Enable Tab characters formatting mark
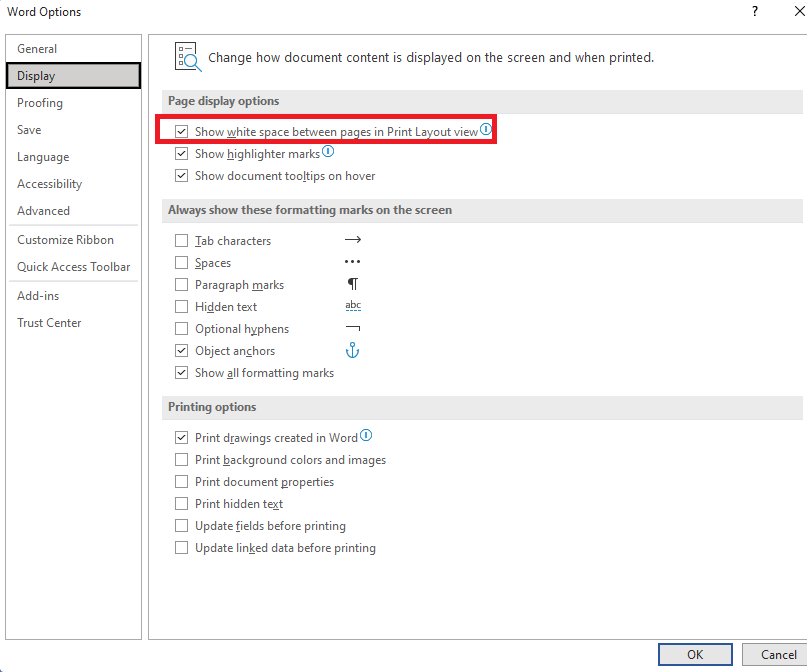 coord(181,241)
